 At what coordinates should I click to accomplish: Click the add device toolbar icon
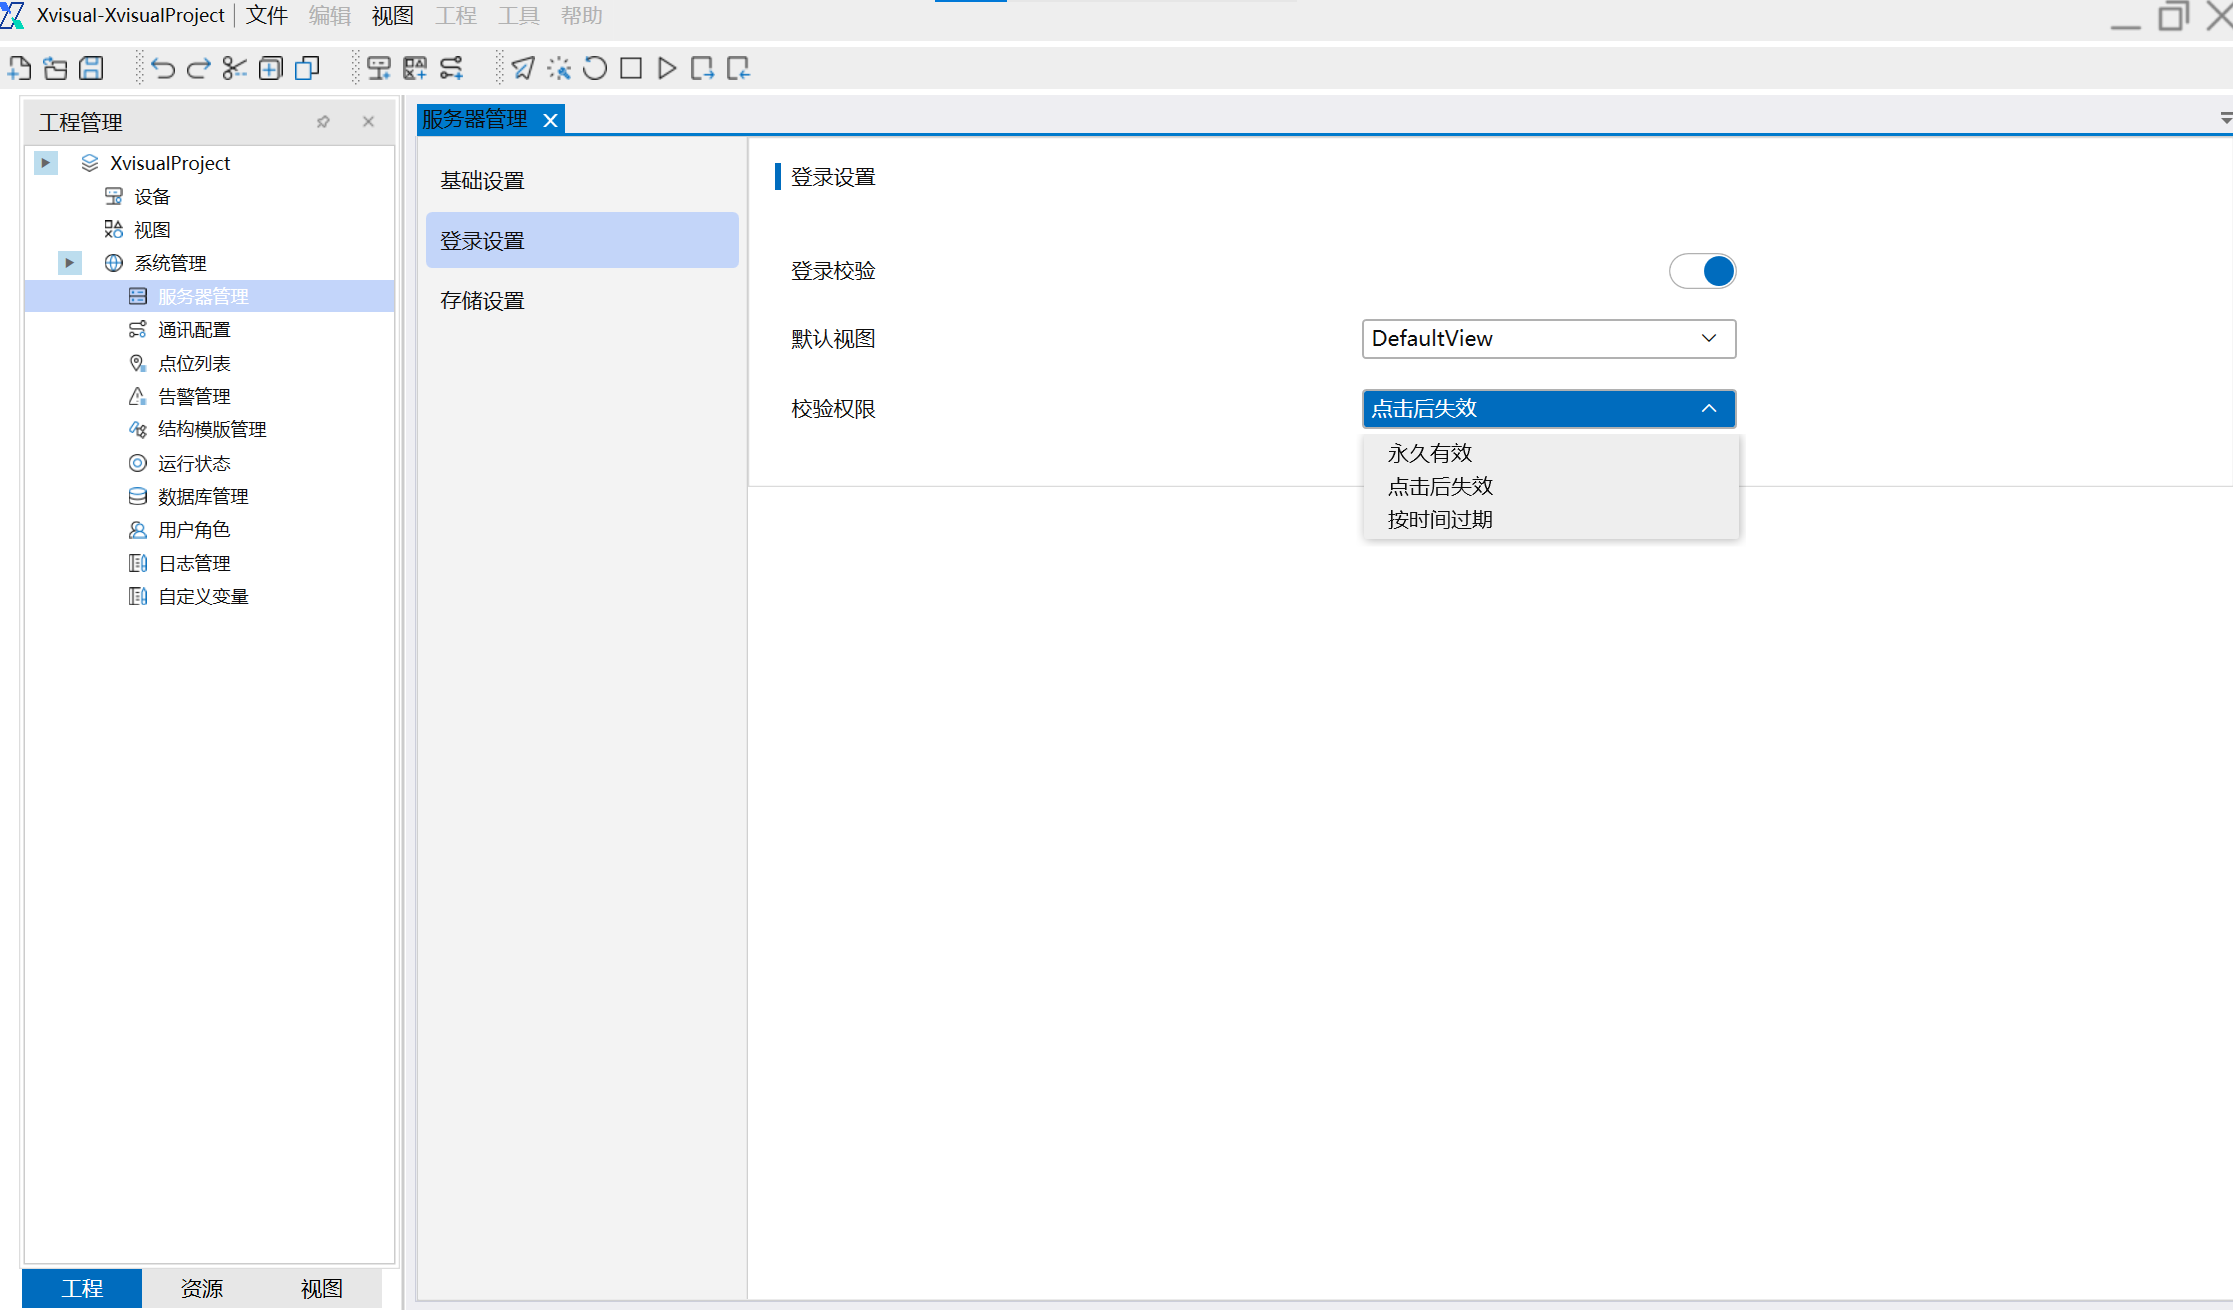click(378, 68)
